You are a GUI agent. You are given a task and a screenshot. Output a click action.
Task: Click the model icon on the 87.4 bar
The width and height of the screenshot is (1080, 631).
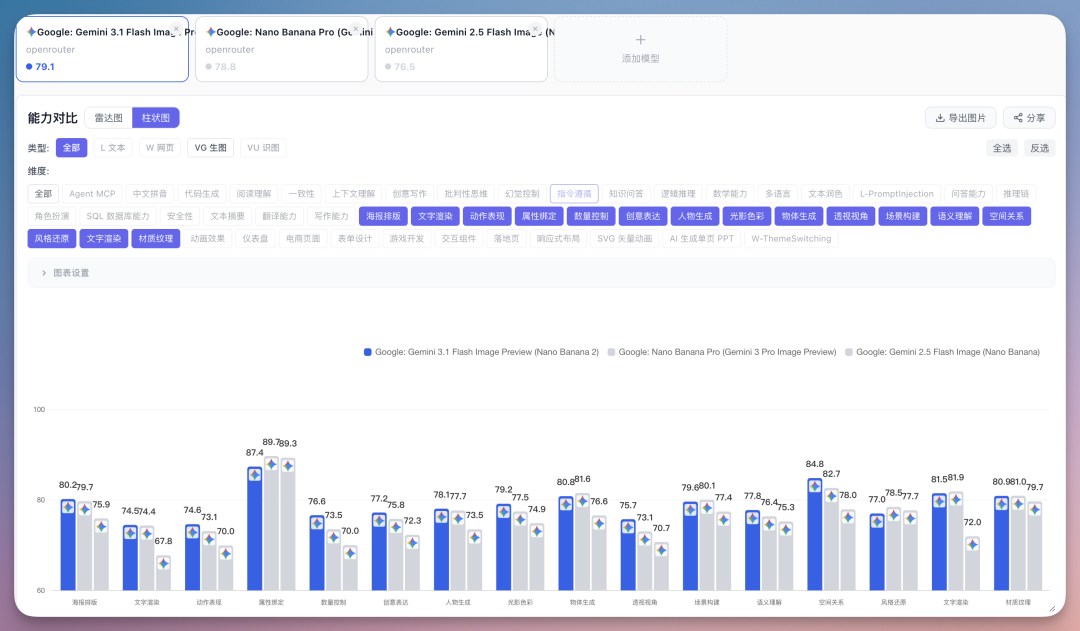(x=255, y=475)
